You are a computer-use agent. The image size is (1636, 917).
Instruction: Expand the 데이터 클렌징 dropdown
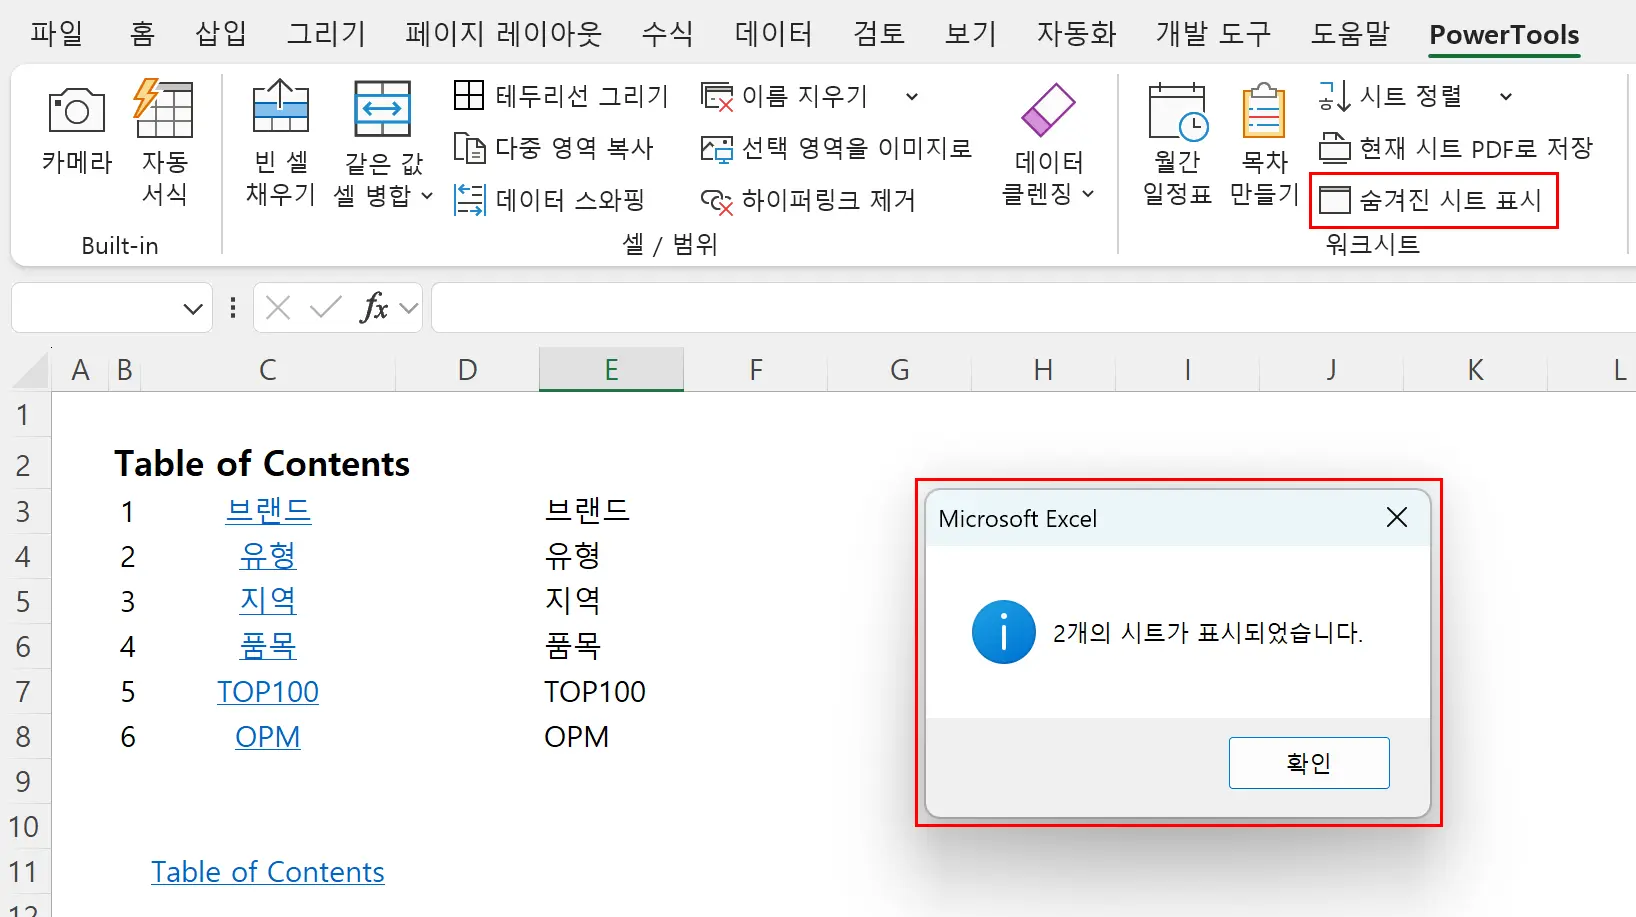[x=1090, y=195]
